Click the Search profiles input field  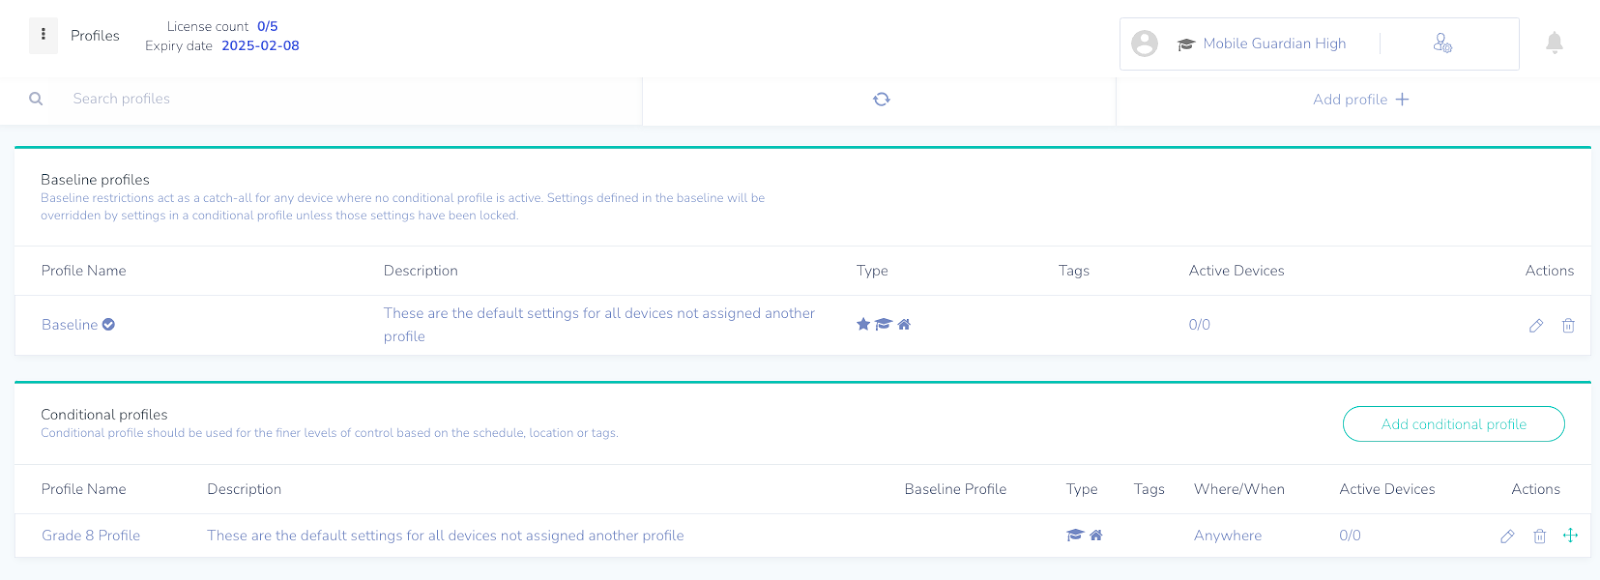(340, 99)
